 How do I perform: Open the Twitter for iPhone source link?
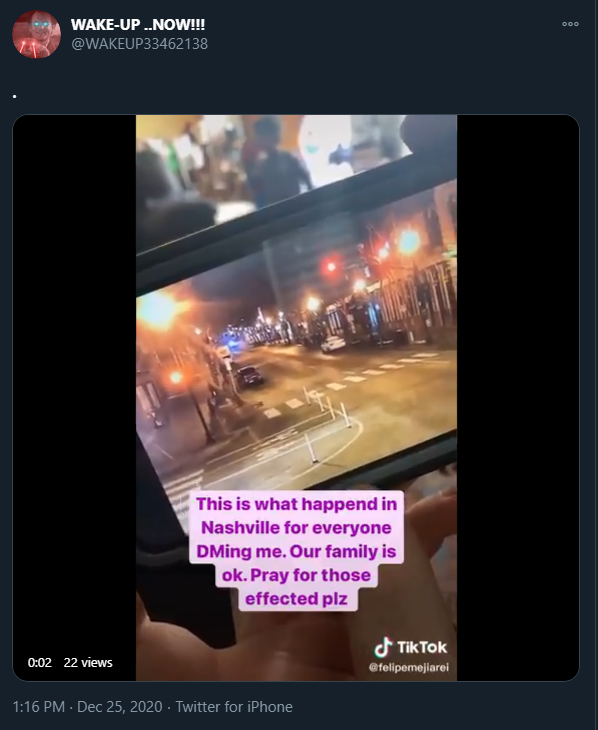pos(234,707)
